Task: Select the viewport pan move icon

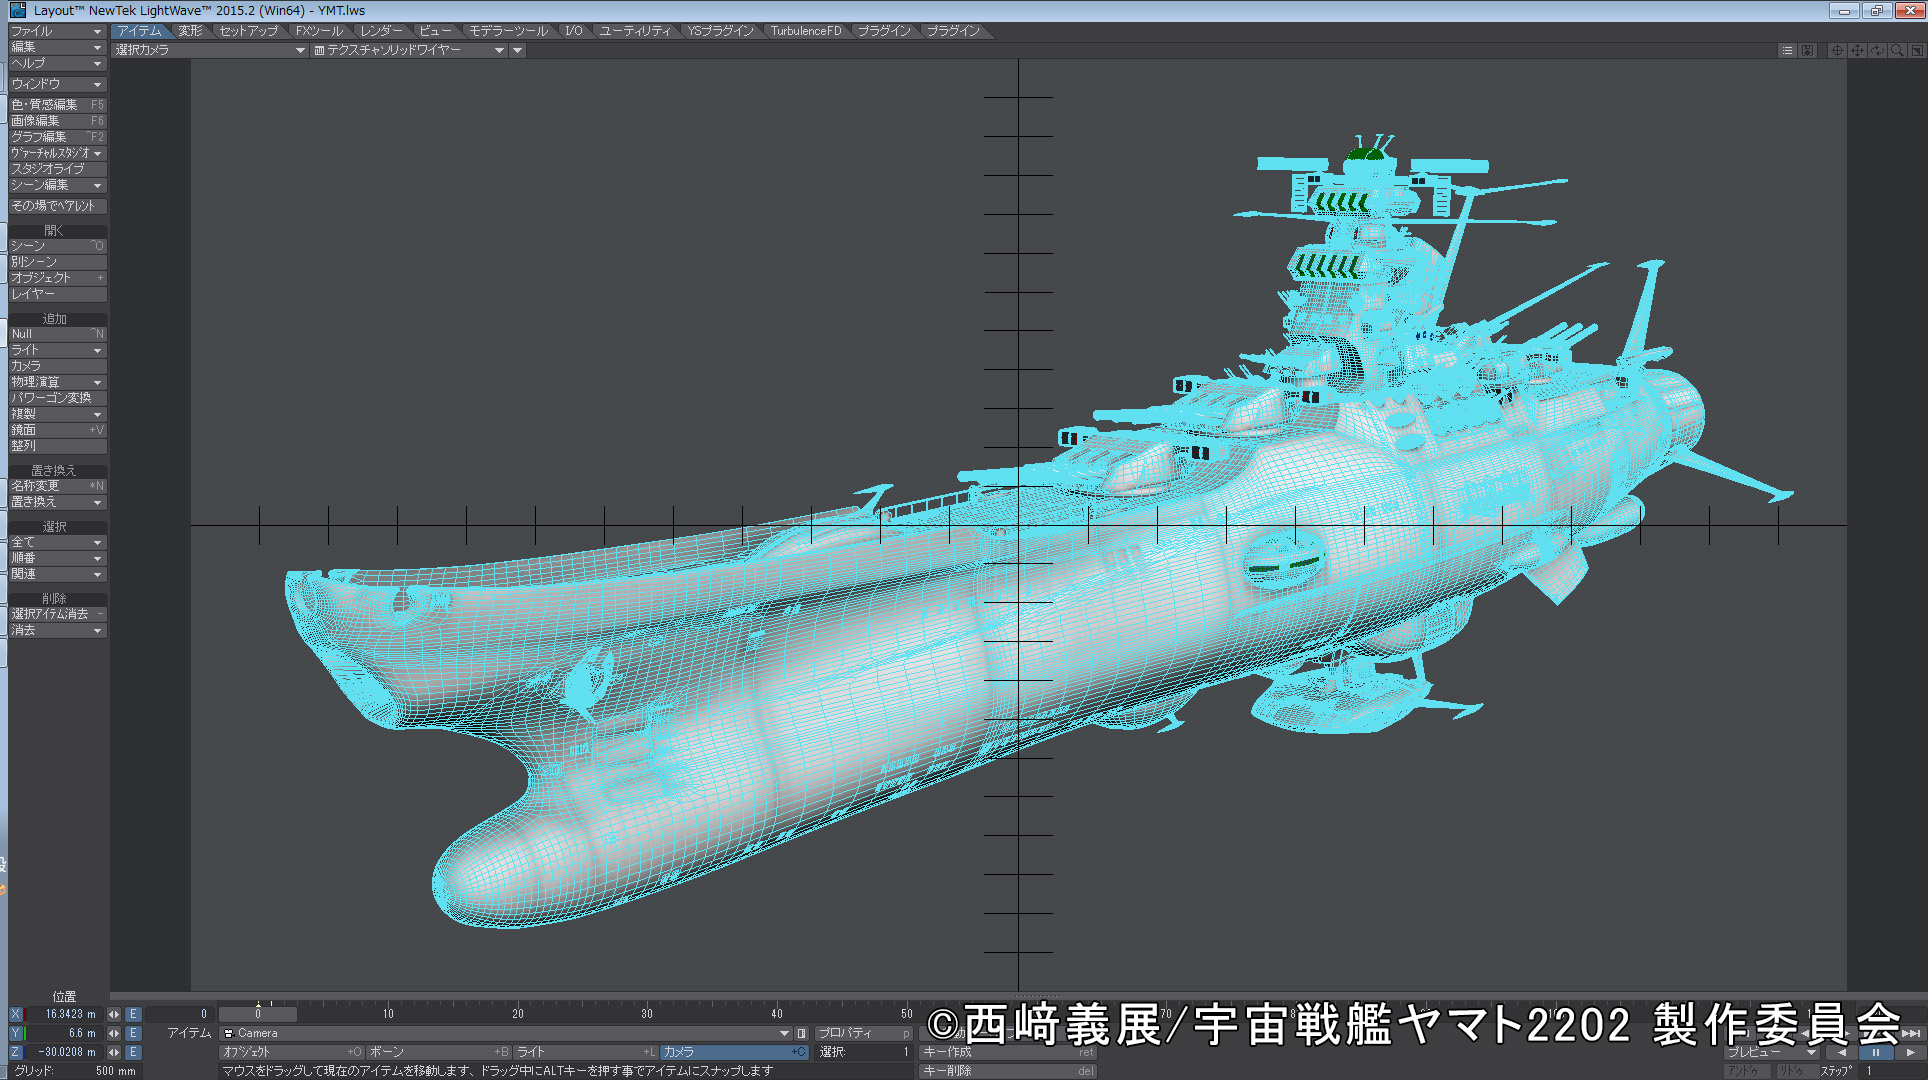Action: click(x=1857, y=50)
